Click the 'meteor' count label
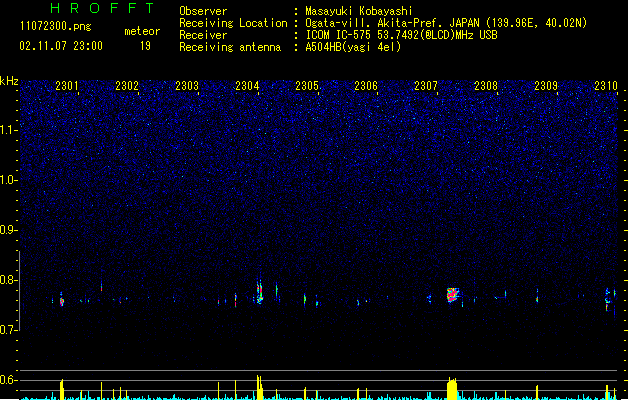This screenshot has height=400, width=629. click(142, 31)
